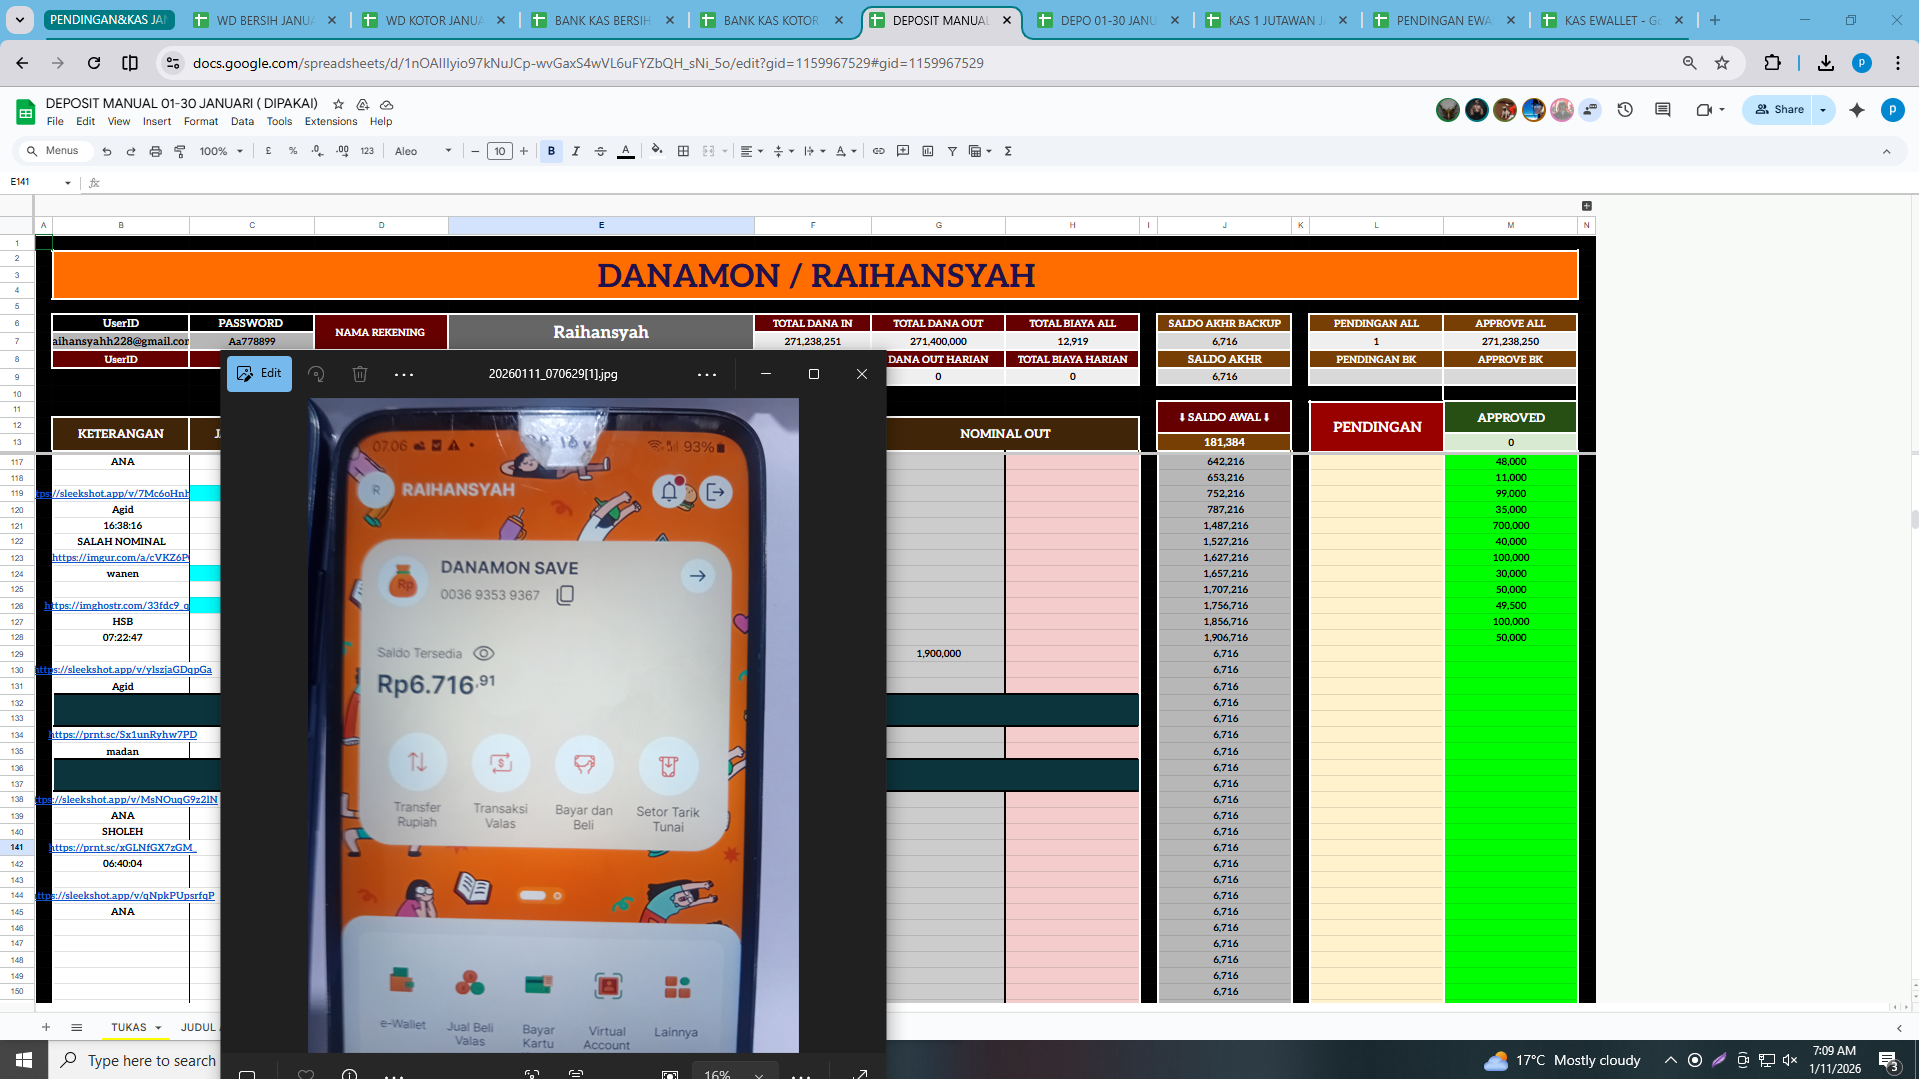Open the Windows Start menu
Viewport: 1919px width, 1079px height.
[x=24, y=1060]
